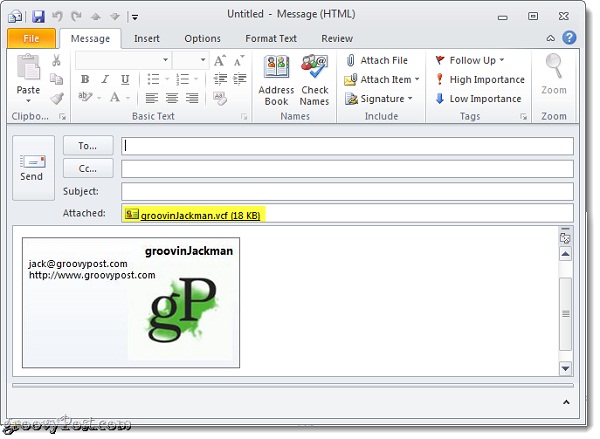The height and width of the screenshot is (439, 600).
Task: Click the Cut scissors icon
Action: (56, 60)
